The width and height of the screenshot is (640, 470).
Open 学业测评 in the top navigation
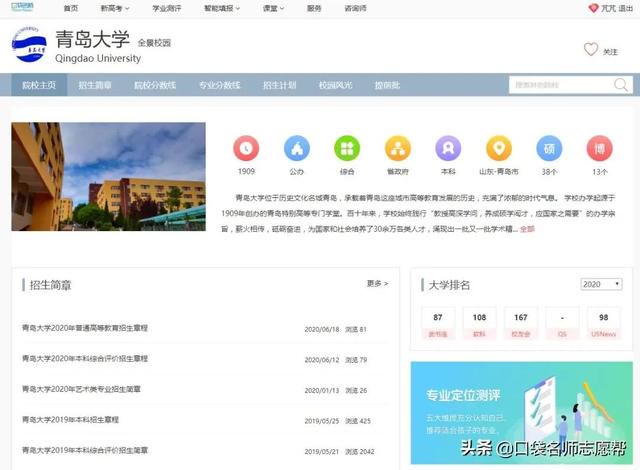167,8
